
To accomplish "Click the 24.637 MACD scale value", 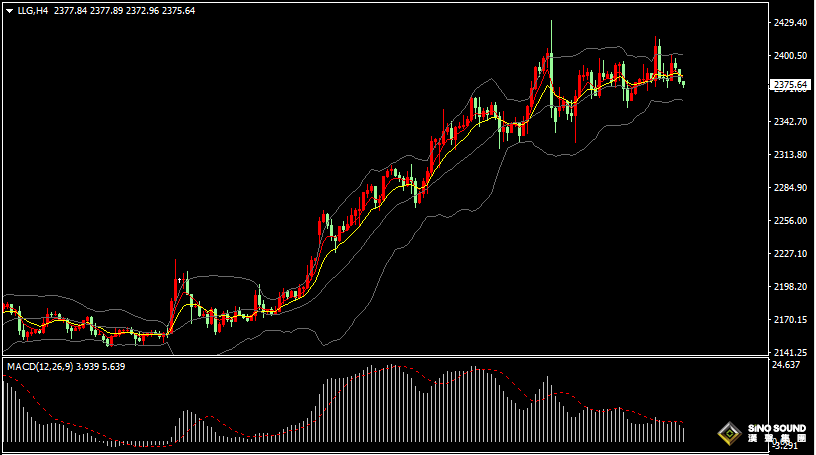I will point(787,366).
